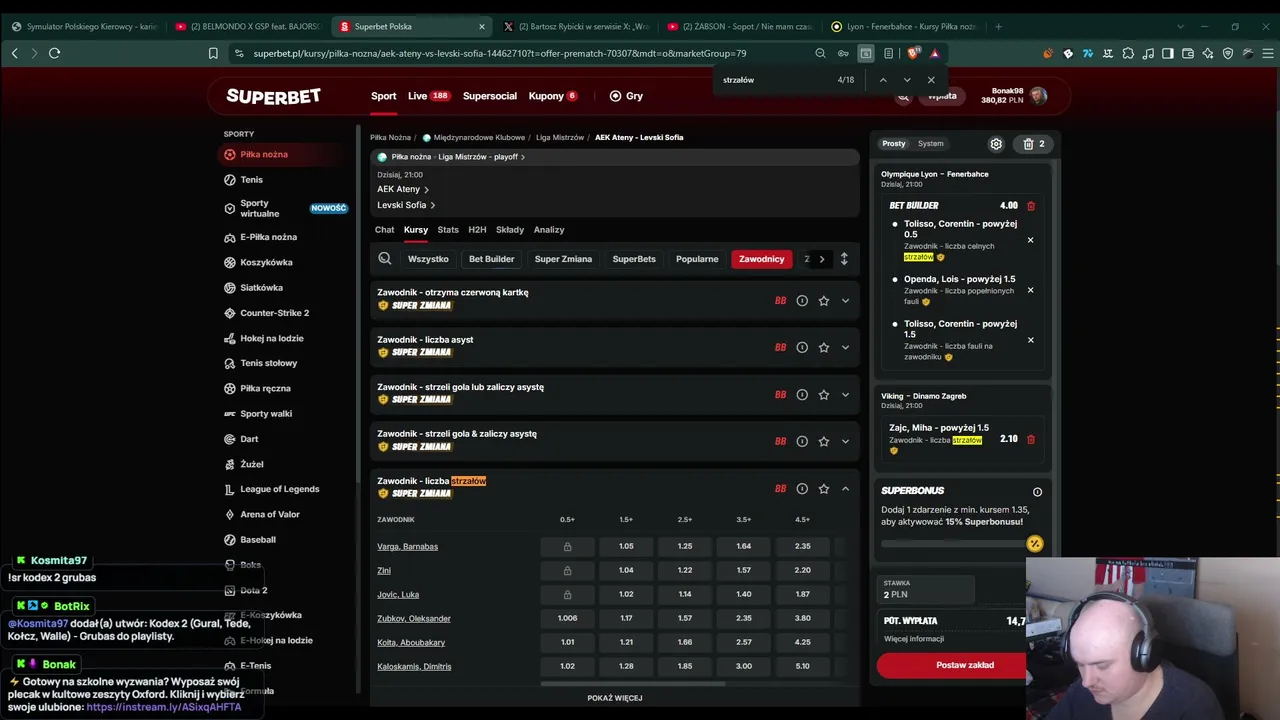
Task: Open the AEK Ateny team page
Action: tap(403, 189)
